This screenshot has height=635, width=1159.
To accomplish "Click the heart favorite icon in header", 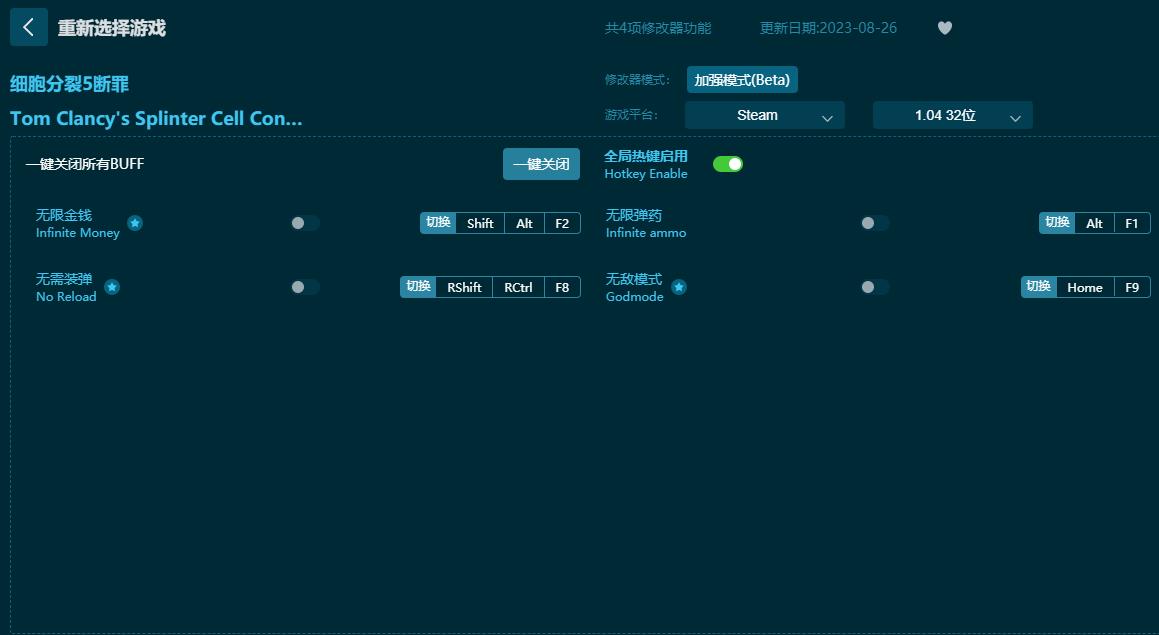I will (x=944, y=29).
